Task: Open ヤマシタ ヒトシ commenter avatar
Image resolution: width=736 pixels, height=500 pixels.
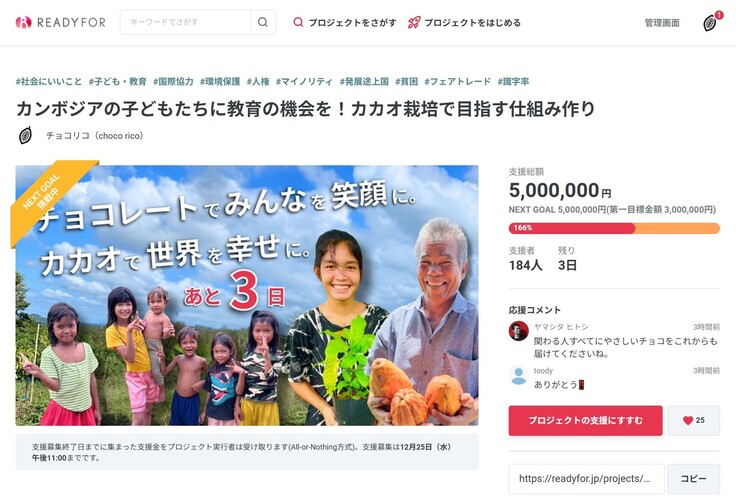Action: [519, 331]
